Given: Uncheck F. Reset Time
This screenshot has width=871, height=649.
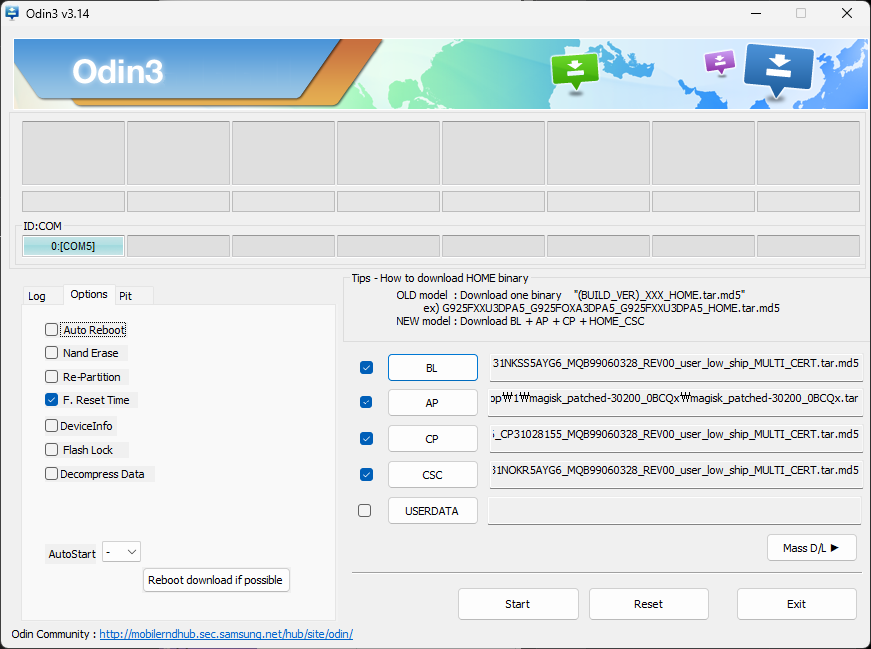Looking at the screenshot, I should click(x=52, y=400).
